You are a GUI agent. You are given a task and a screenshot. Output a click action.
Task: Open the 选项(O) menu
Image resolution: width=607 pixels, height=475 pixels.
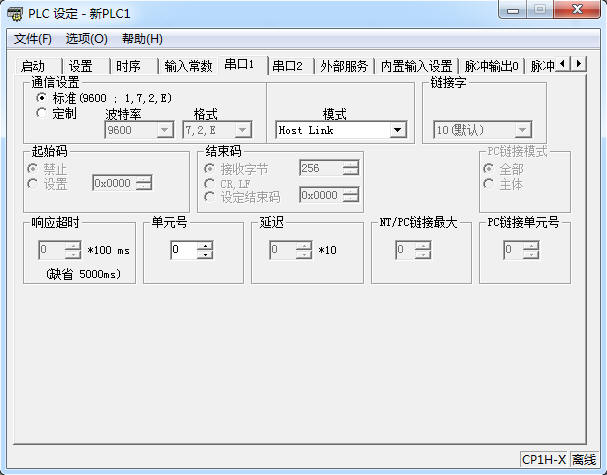point(86,39)
